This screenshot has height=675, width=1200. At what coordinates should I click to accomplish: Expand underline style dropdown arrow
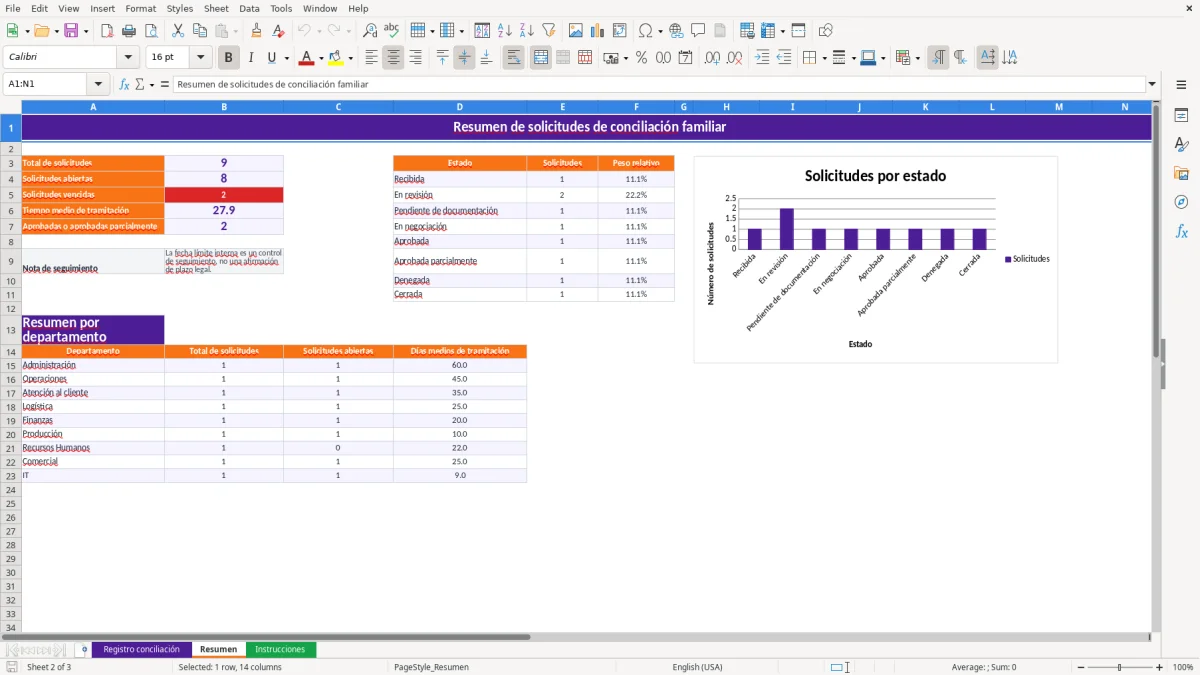pos(286,58)
